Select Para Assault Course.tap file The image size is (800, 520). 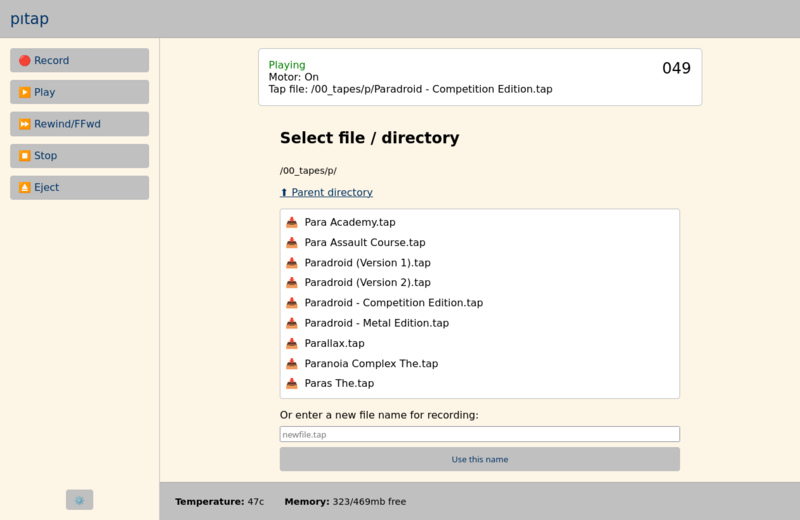point(365,242)
